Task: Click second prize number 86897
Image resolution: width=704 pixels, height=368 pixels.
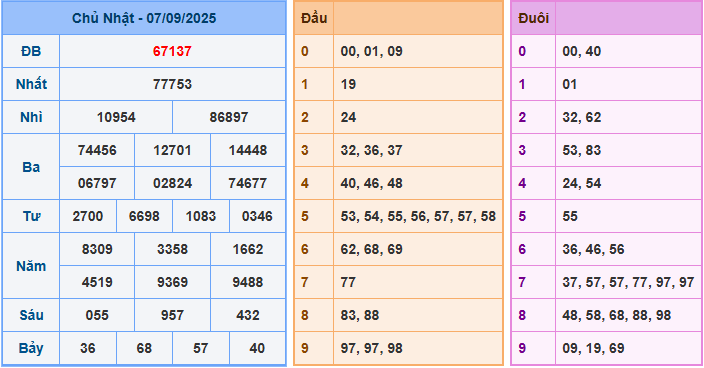Action: click(x=229, y=118)
